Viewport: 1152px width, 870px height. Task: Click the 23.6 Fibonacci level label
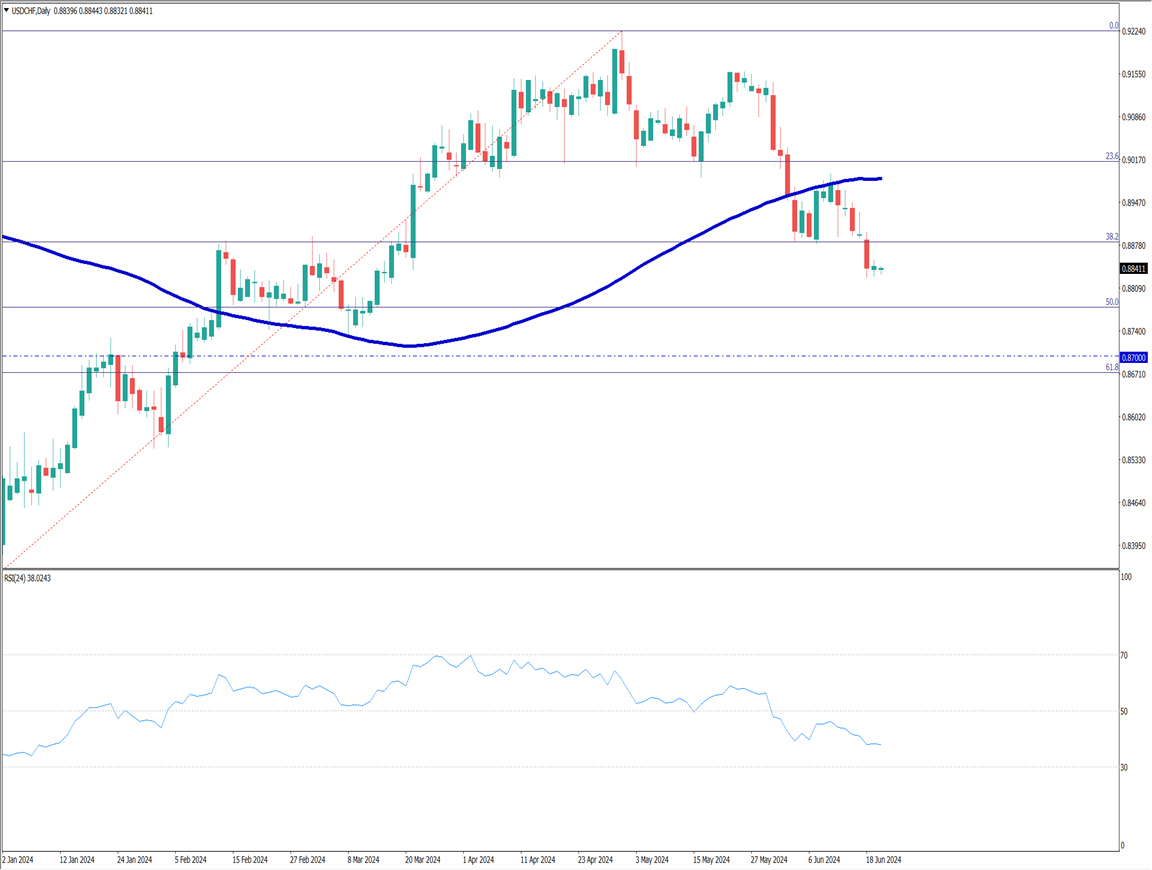point(1111,156)
